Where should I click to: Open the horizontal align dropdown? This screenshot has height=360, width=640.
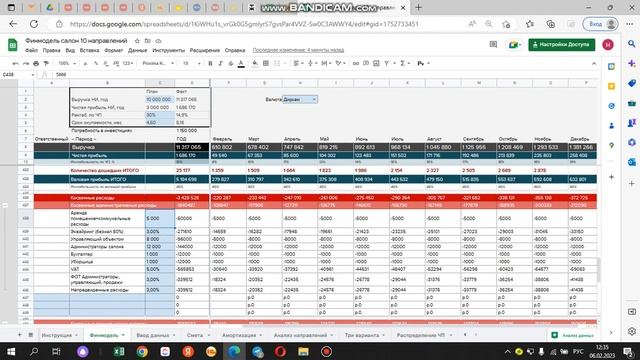(x=298, y=64)
